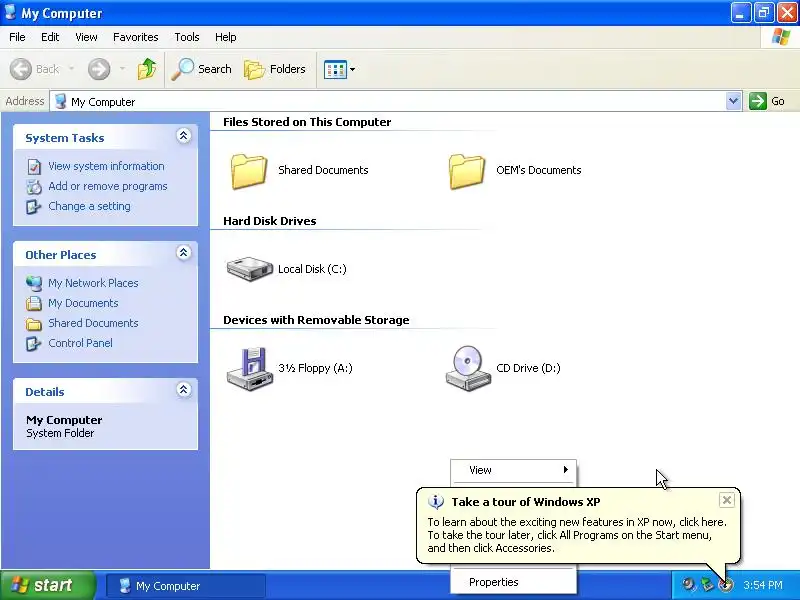Click the OEM's Documents label
The image size is (800, 600).
click(539, 170)
